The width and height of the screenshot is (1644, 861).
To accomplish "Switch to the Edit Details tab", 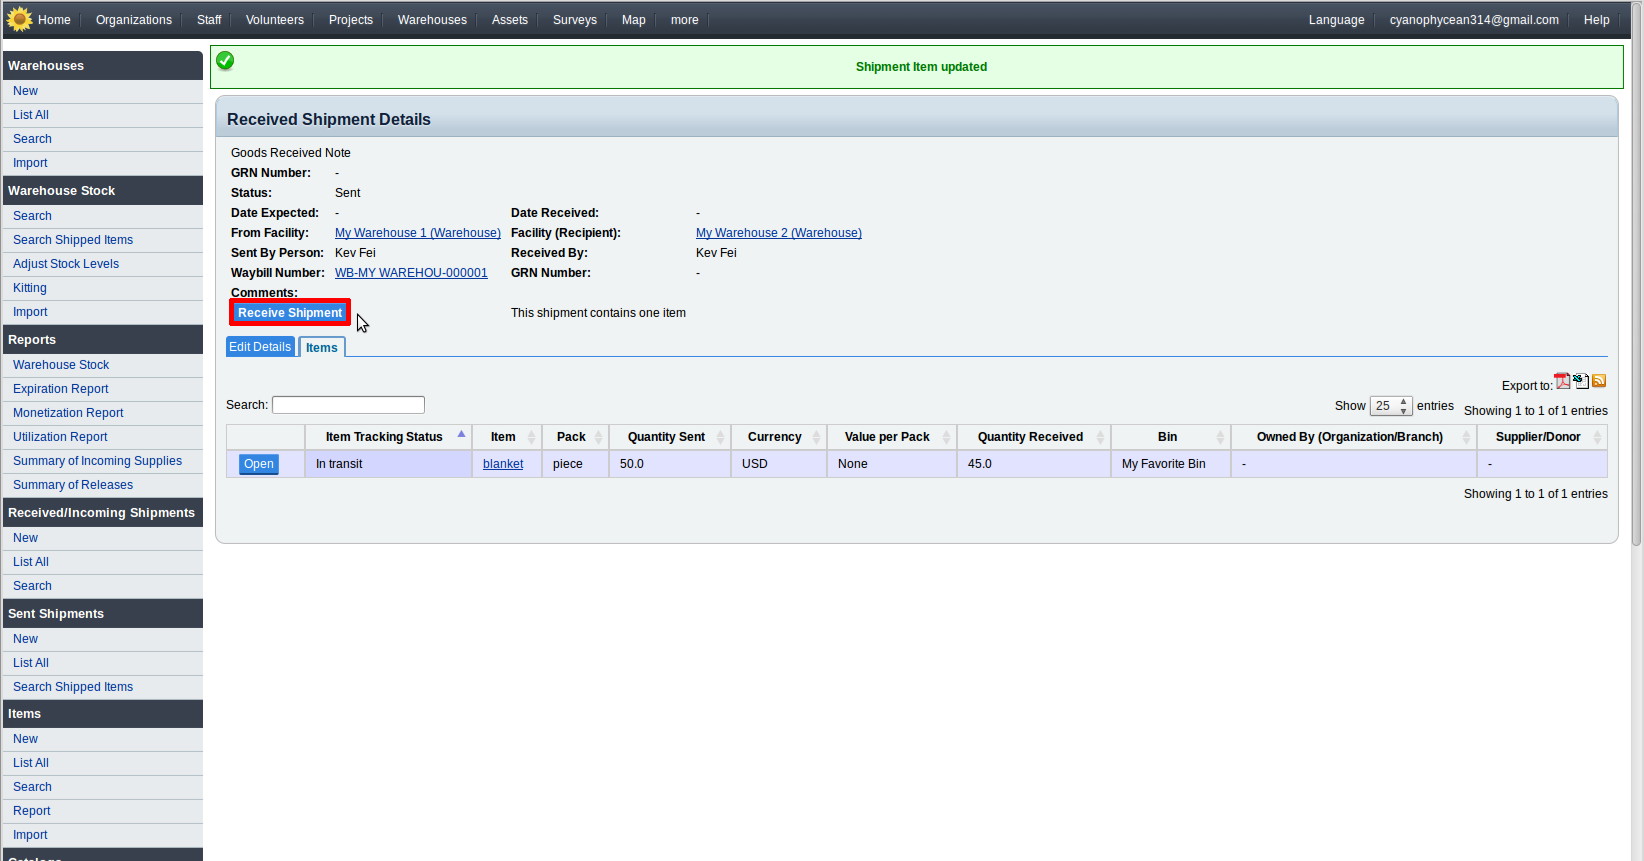I will click(x=260, y=347).
